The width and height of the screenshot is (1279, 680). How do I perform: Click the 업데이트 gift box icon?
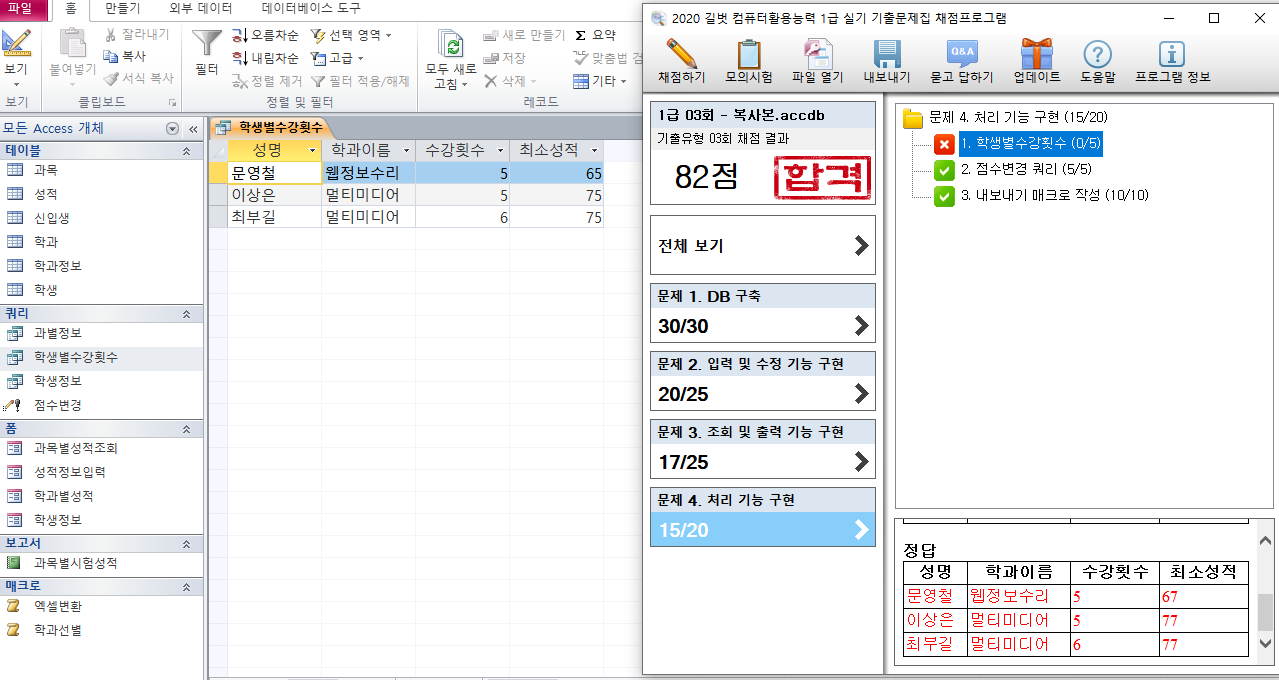point(1036,54)
